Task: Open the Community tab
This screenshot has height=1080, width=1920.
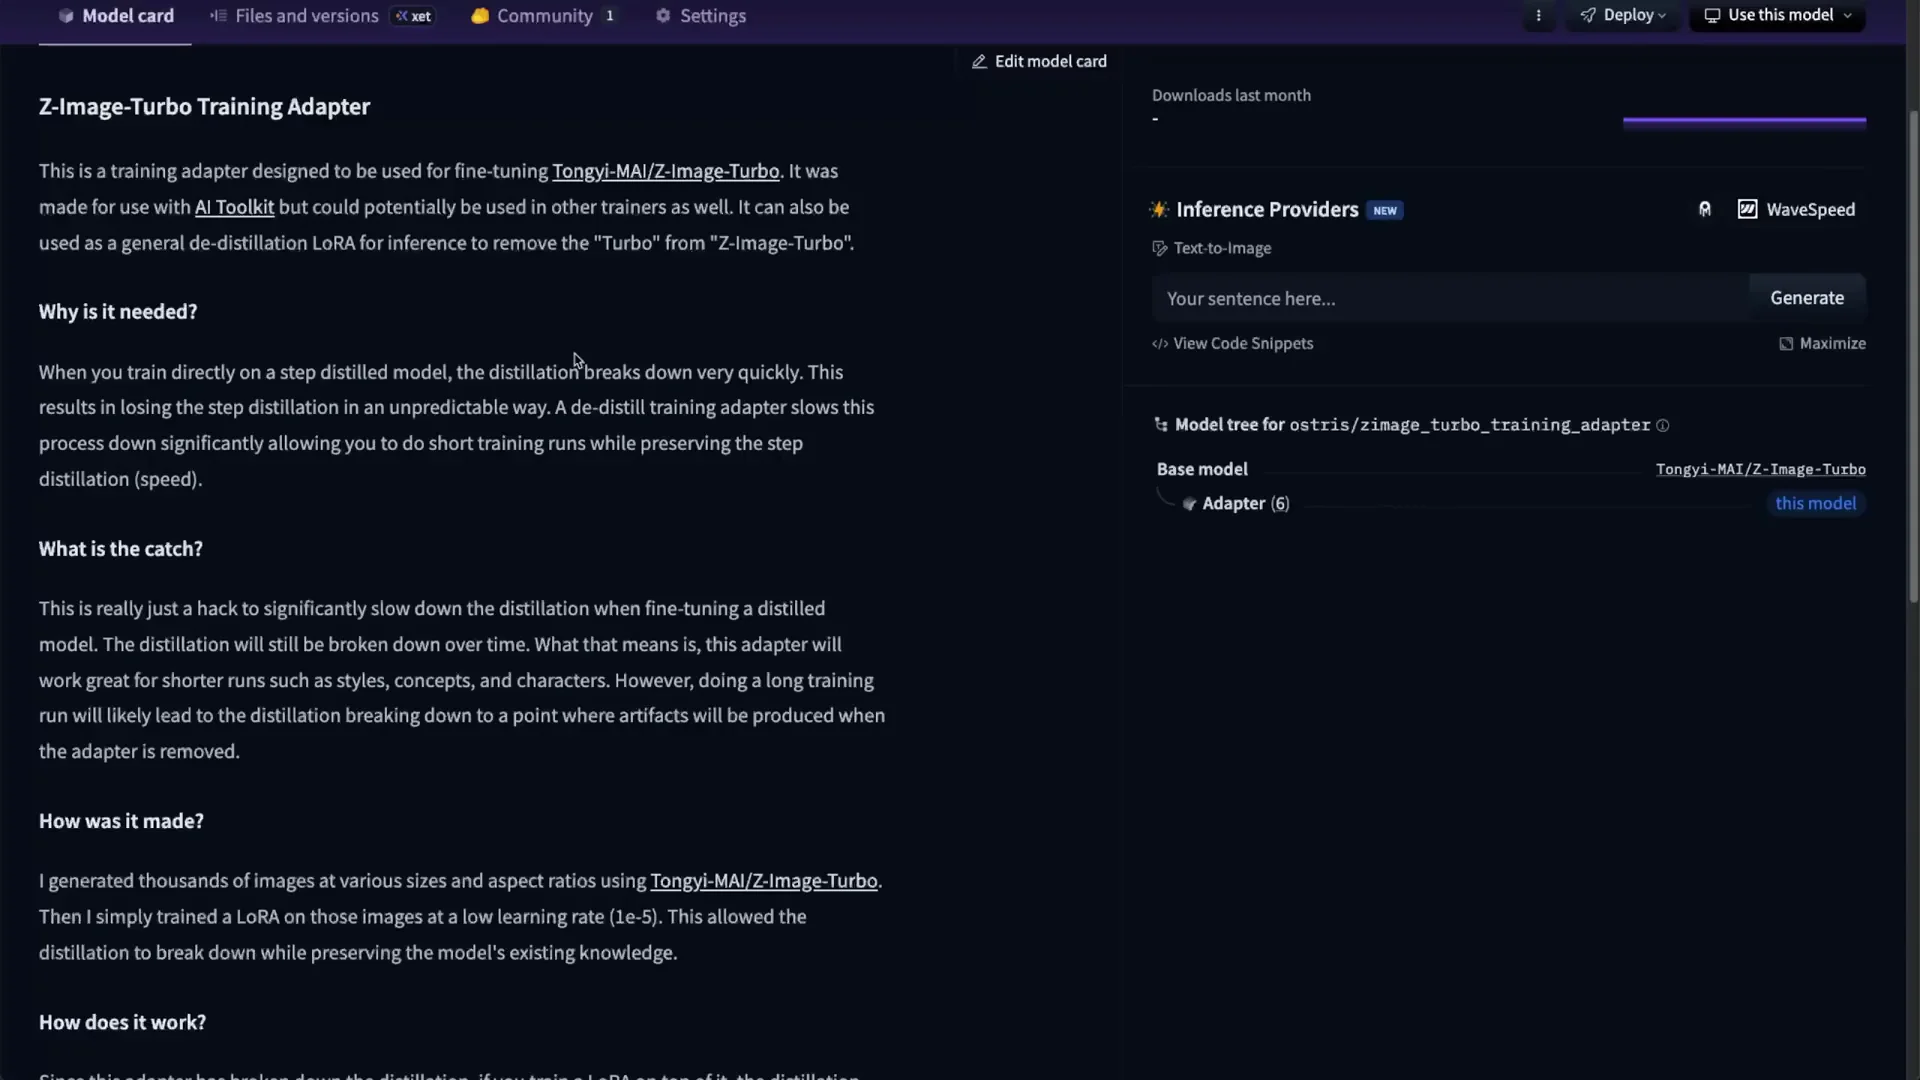Action: coord(544,16)
